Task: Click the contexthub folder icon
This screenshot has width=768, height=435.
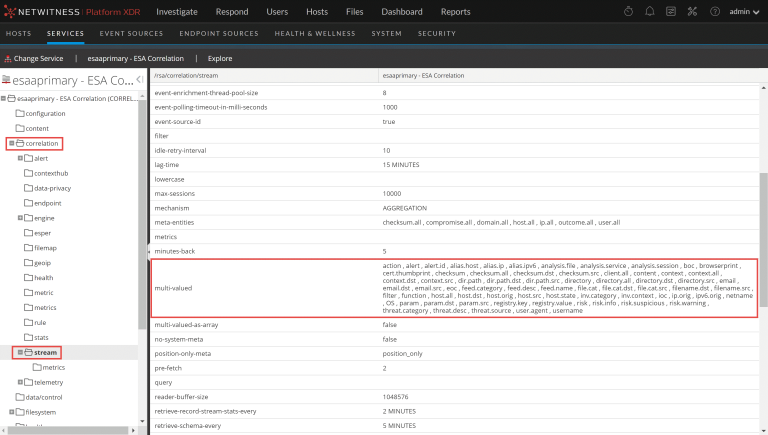Action: [28, 173]
